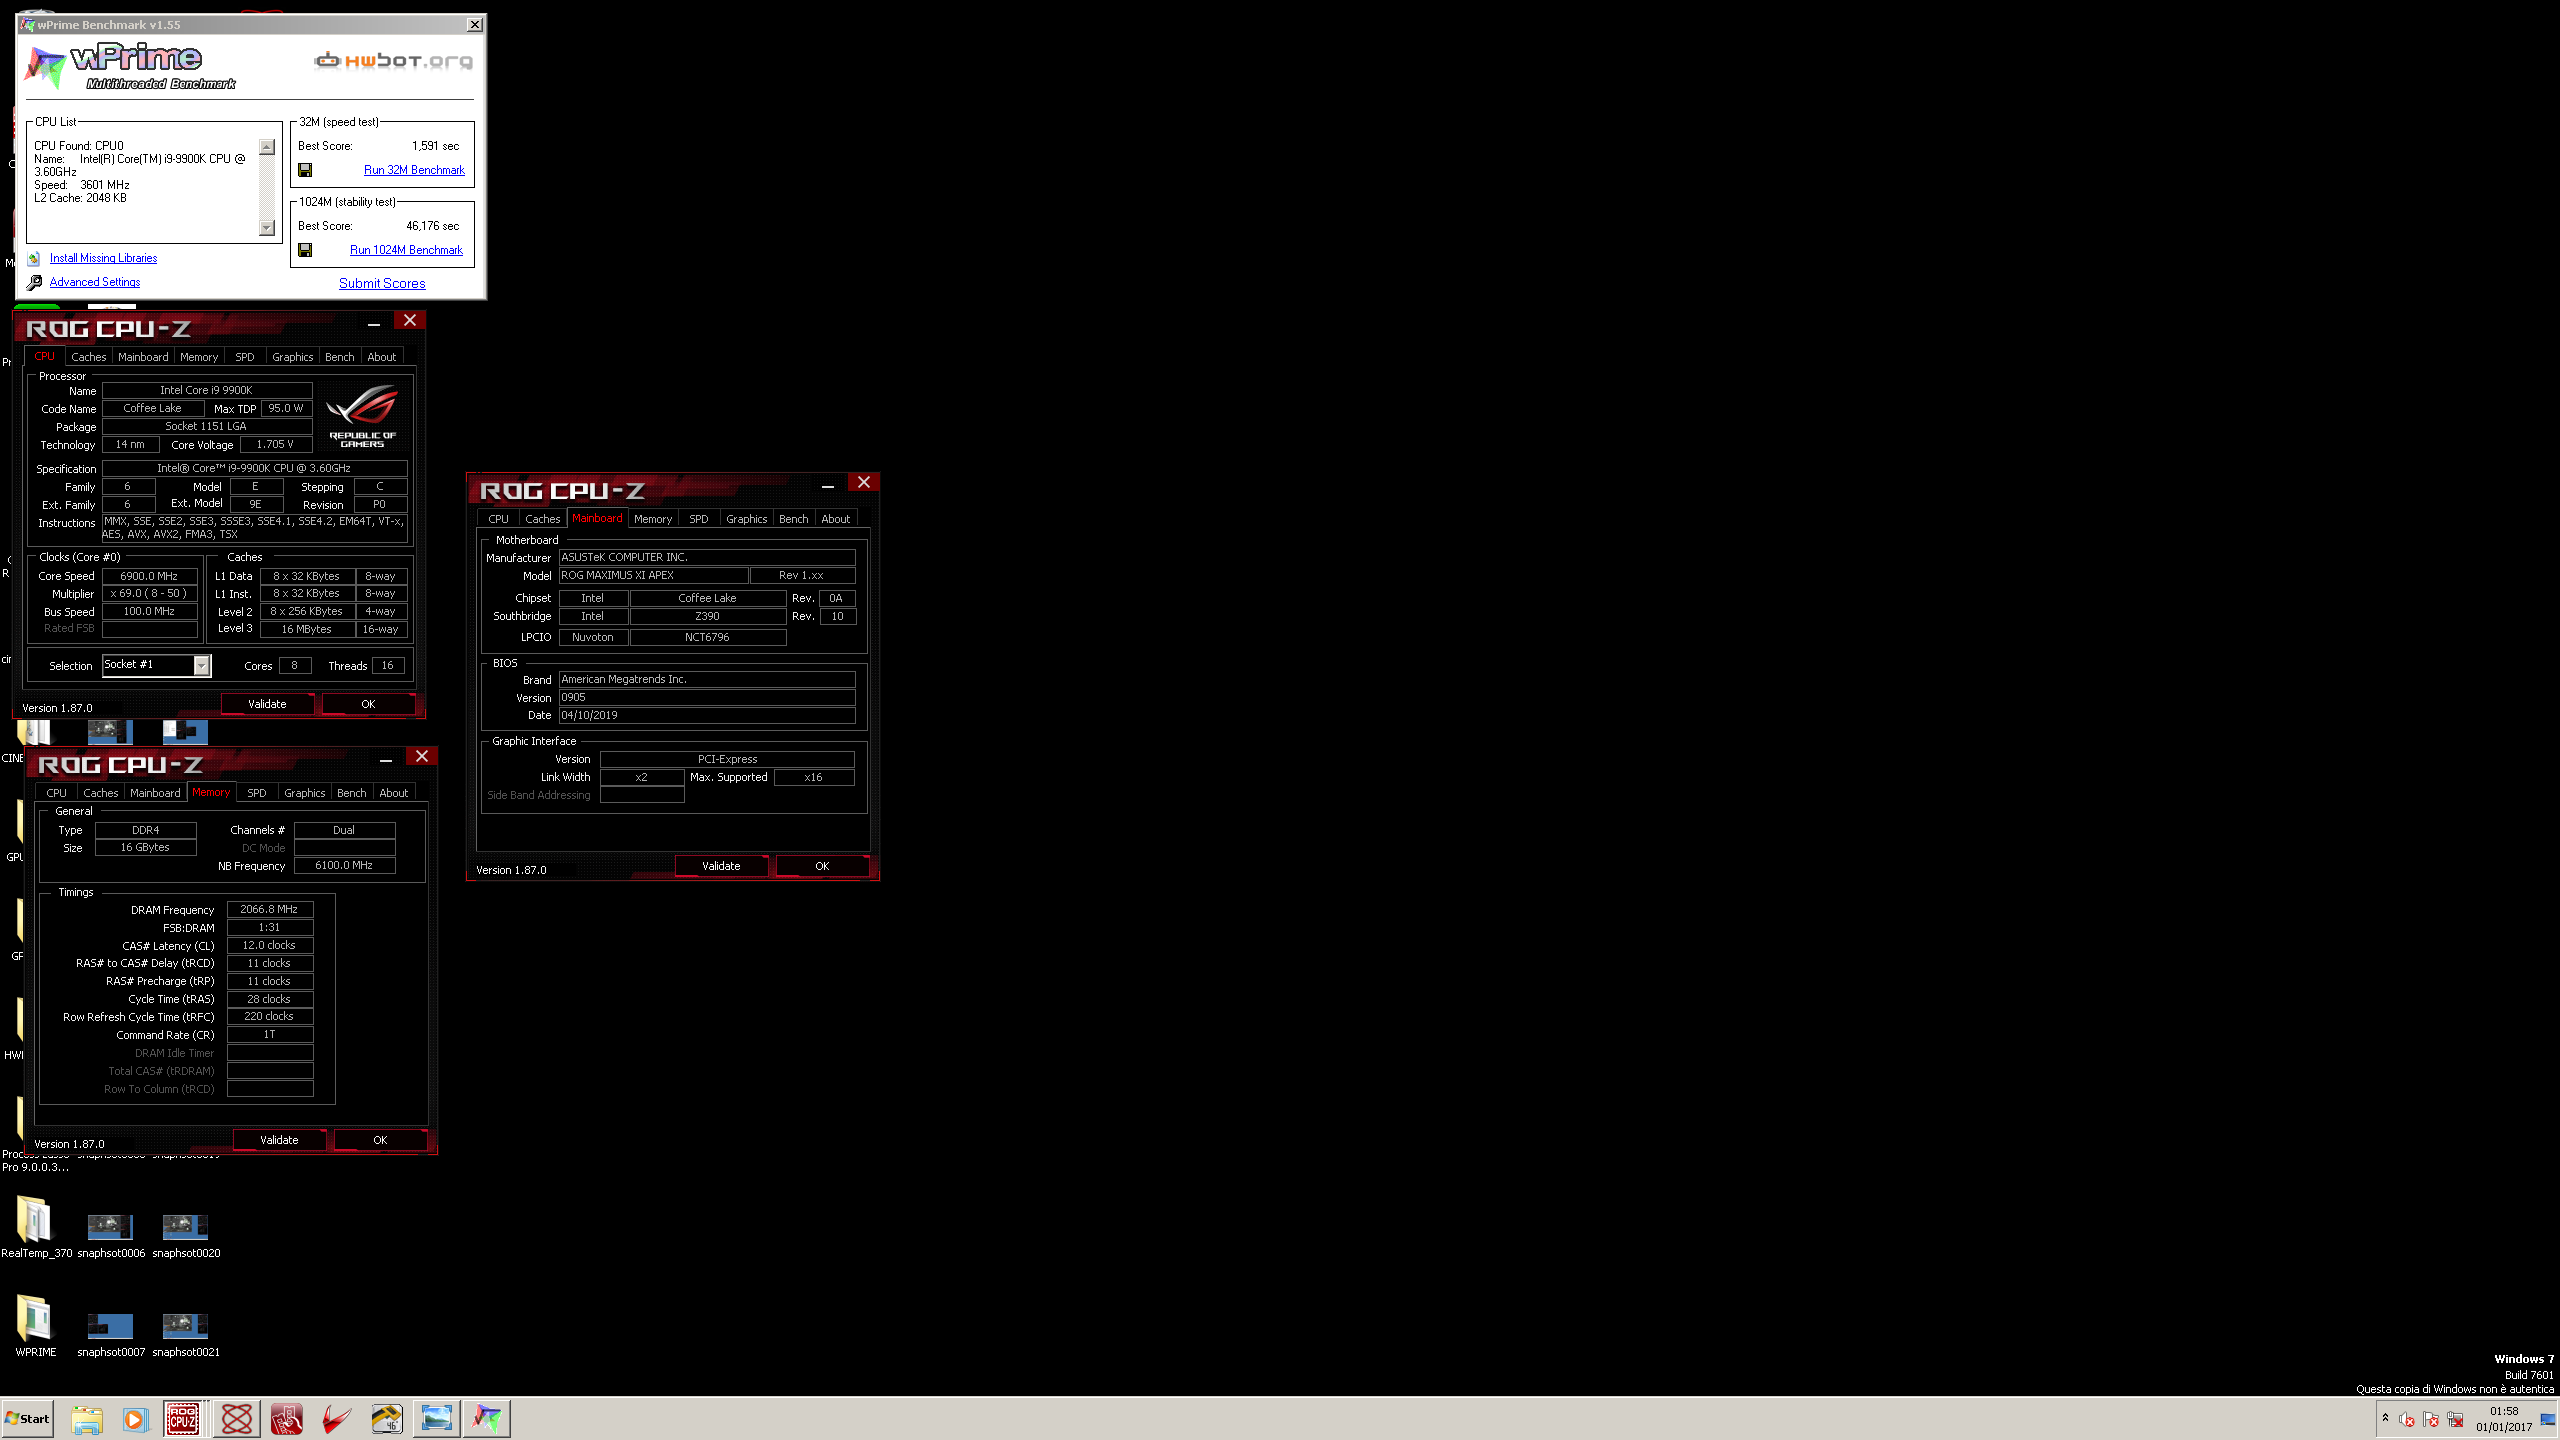Open the ROG CPU-Z taskbar button
The width and height of the screenshot is (2560, 1440).
pyautogui.click(x=183, y=1418)
